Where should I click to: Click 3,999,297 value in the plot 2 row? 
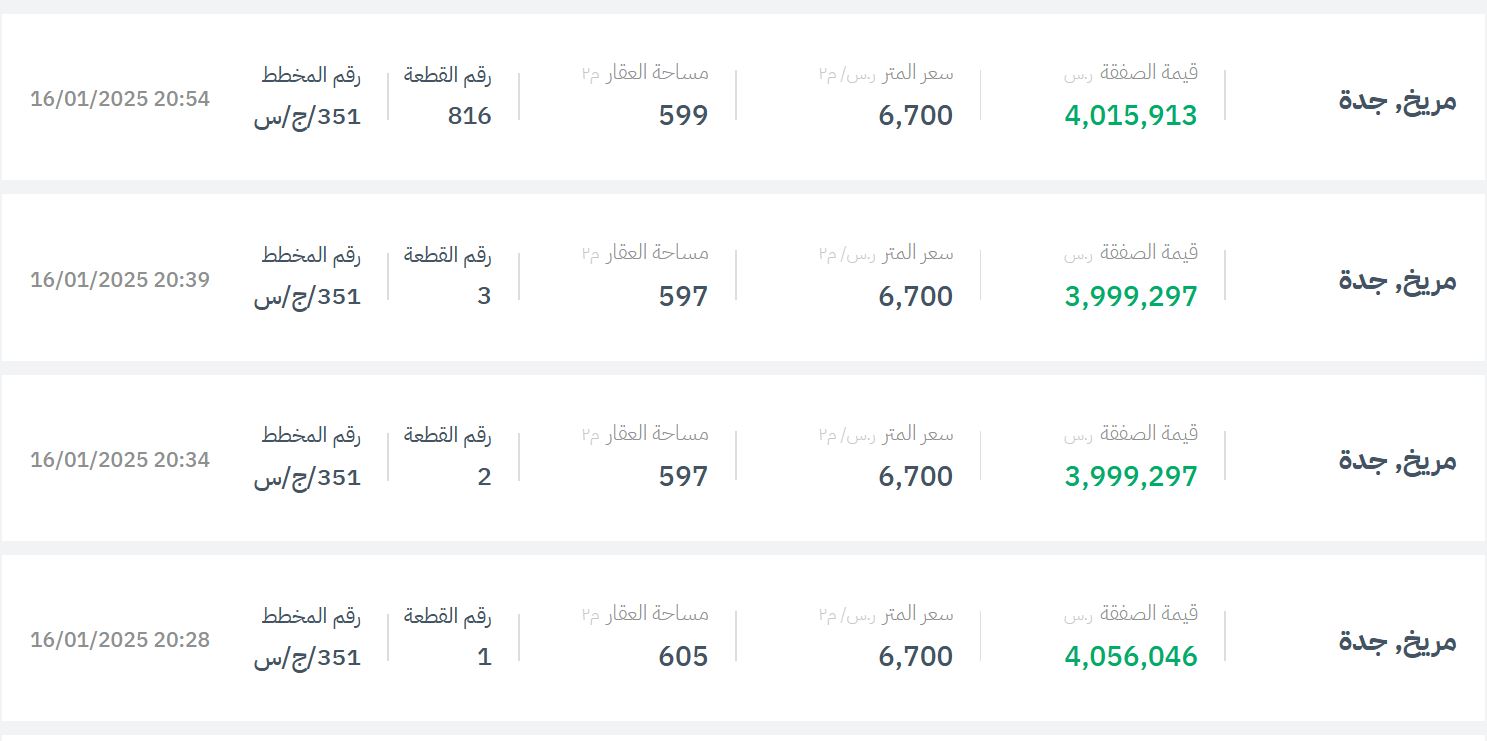pyautogui.click(x=1130, y=477)
